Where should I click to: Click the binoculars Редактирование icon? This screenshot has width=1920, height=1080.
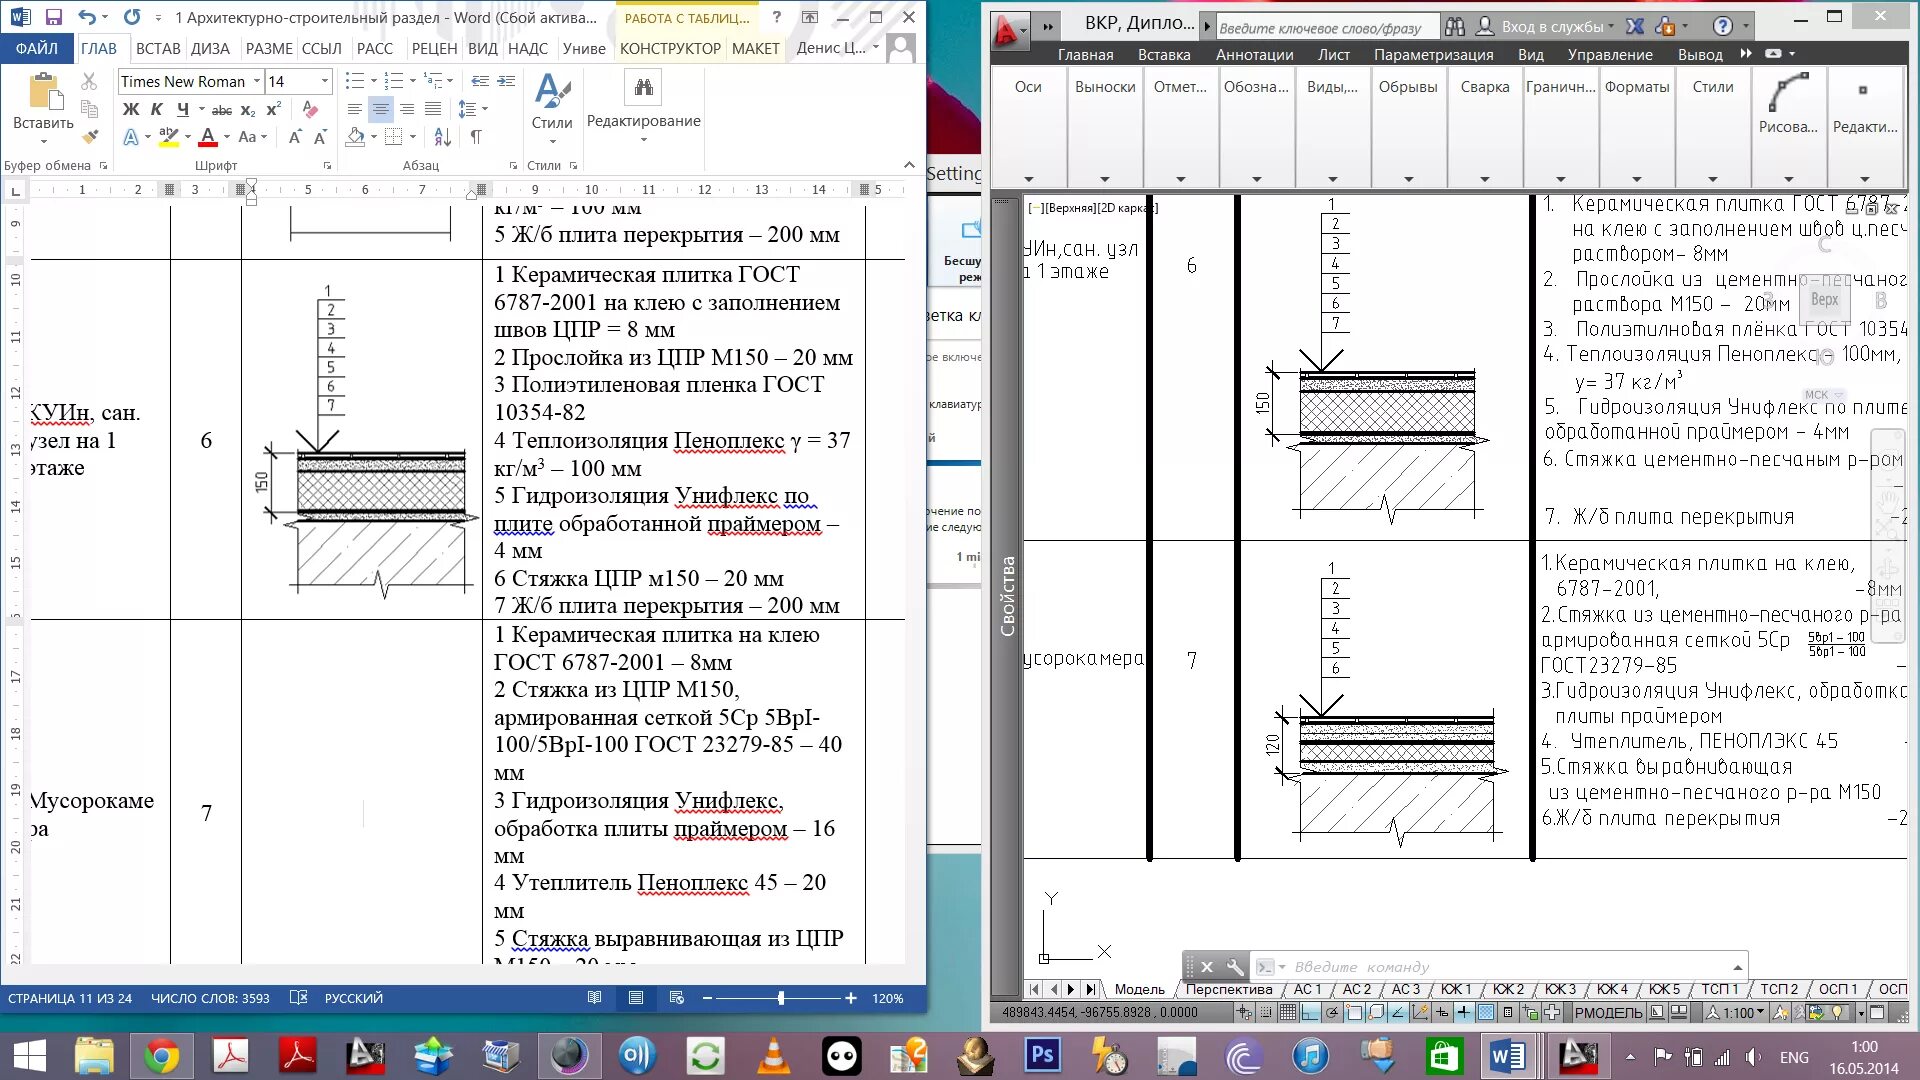(x=643, y=88)
